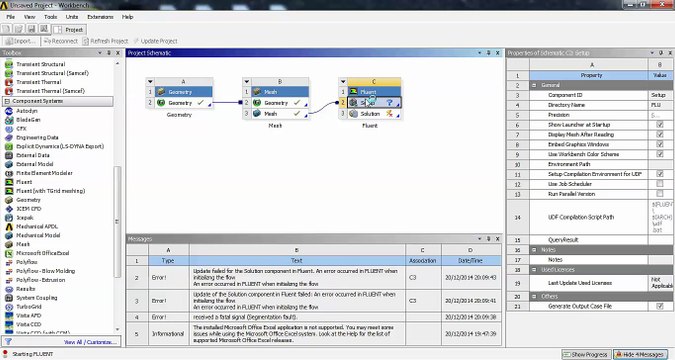Viewport: 675px width, 360px height.
Task: Open View All / Customize link
Action: tap(90, 342)
